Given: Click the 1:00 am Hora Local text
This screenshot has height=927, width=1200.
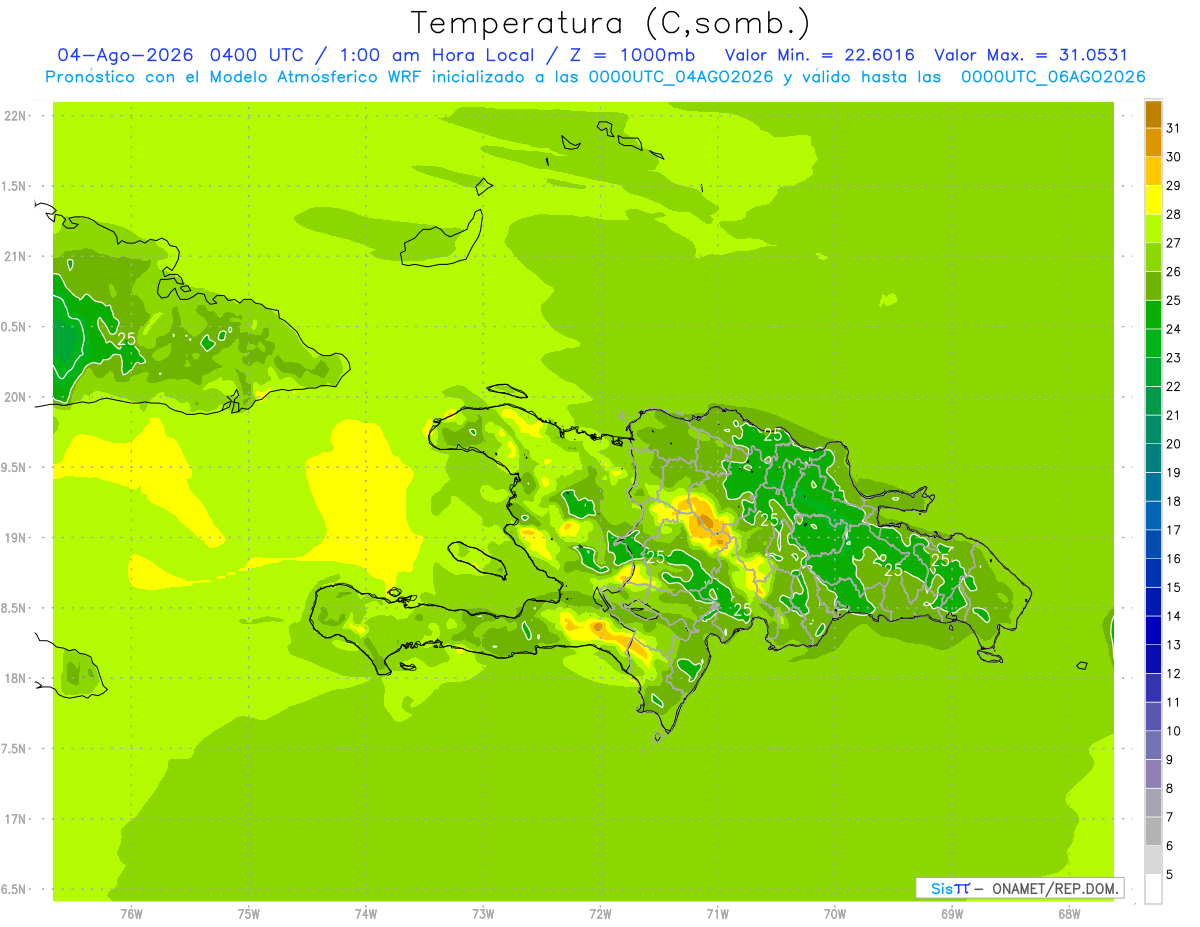Looking at the screenshot, I should [x=437, y=55].
